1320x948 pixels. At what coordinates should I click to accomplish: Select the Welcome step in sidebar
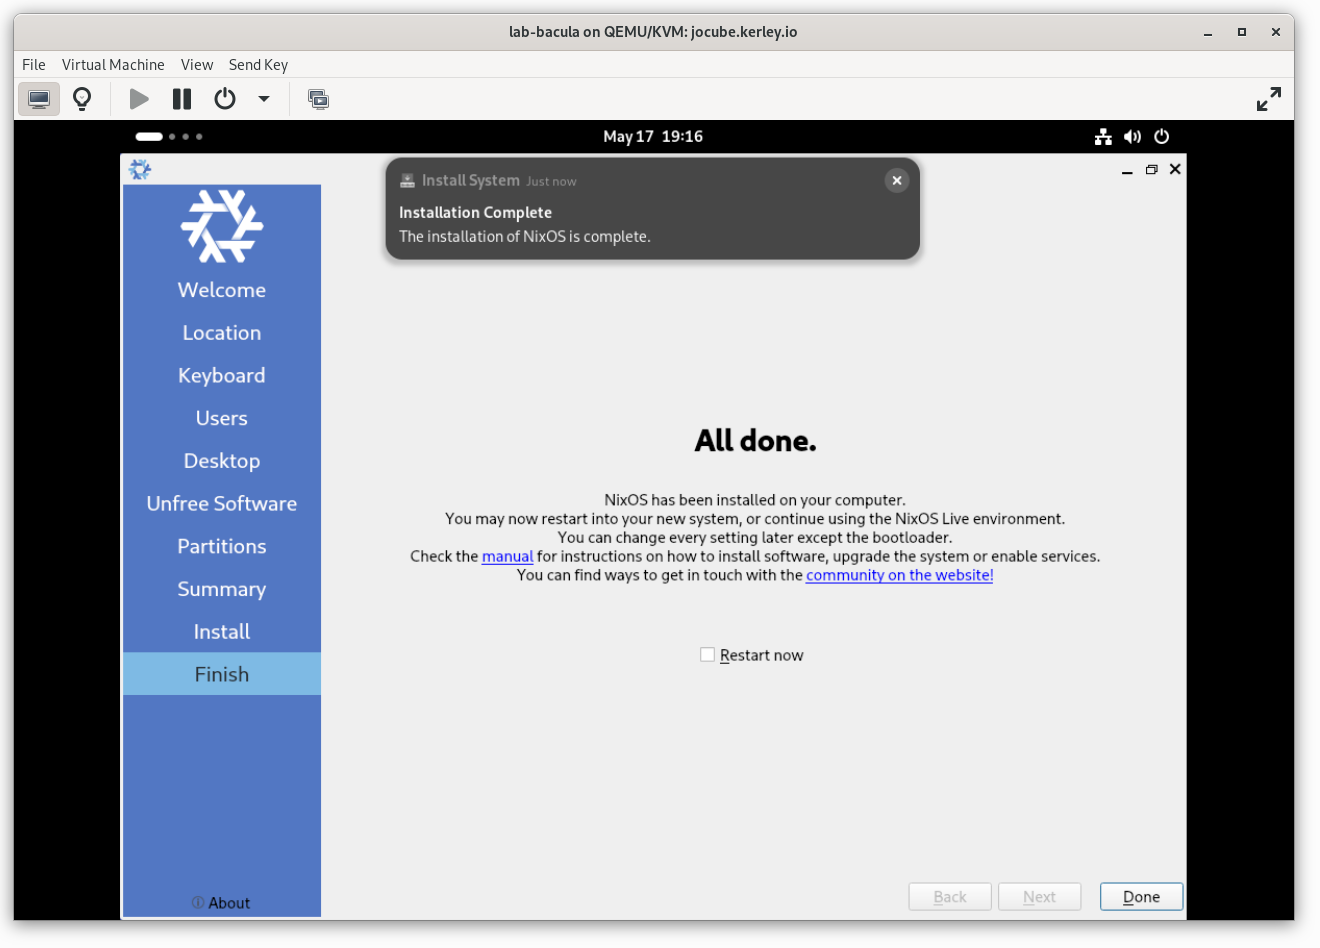coord(222,290)
